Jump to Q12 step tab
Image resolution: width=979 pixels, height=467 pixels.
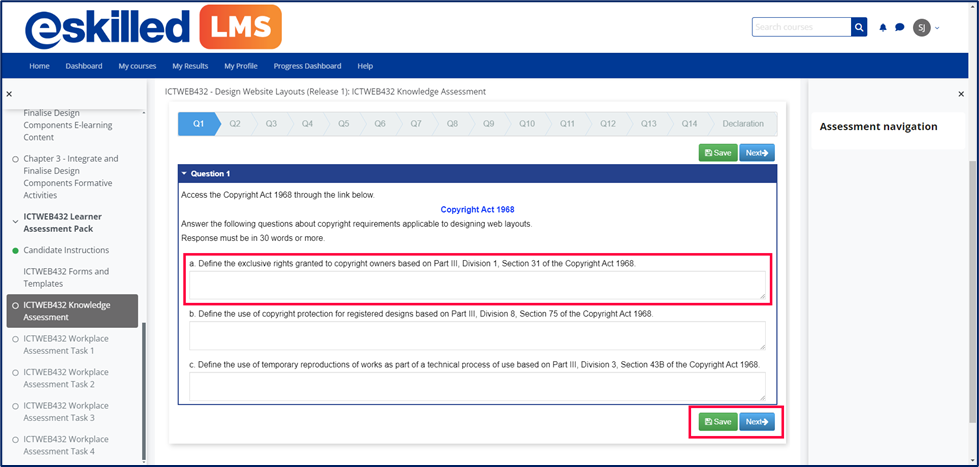point(608,124)
